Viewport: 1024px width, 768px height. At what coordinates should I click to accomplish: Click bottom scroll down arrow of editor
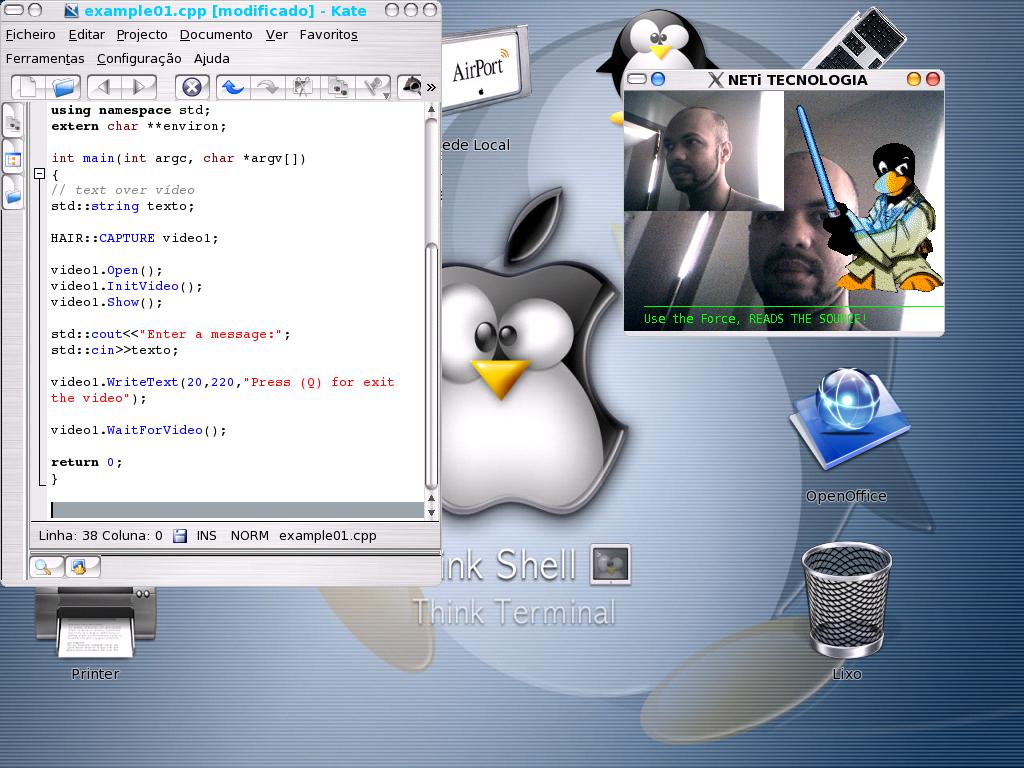click(x=431, y=513)
